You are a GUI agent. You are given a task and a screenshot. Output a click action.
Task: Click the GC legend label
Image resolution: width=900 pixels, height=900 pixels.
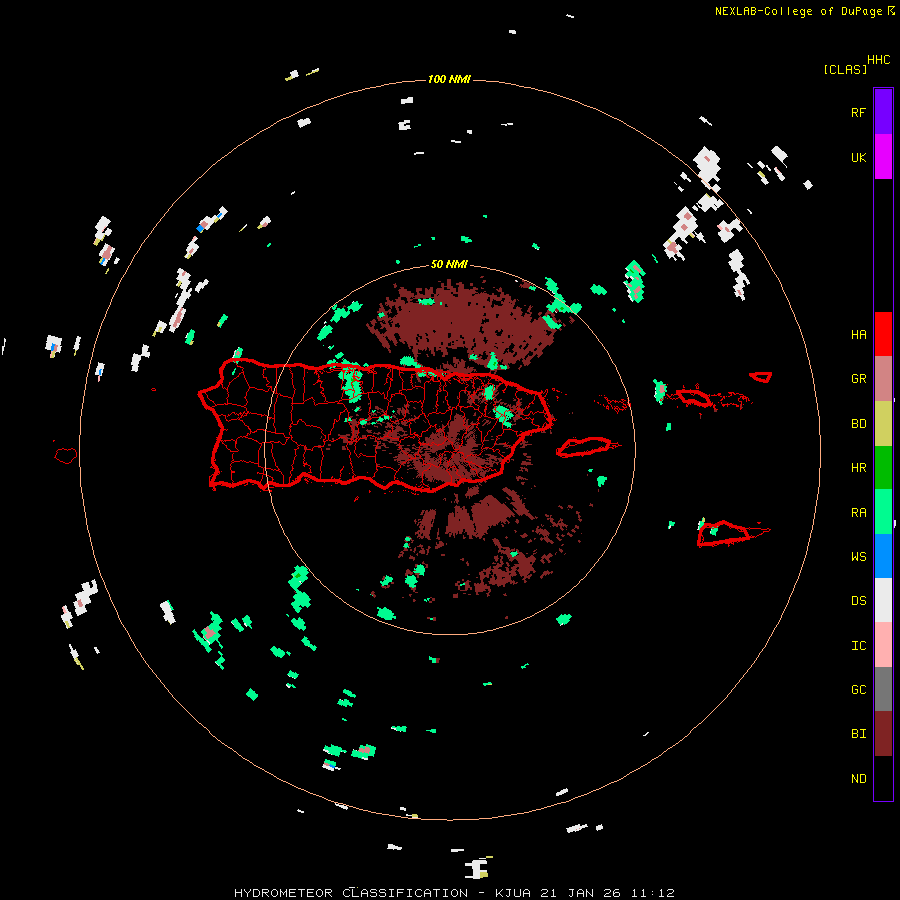[x=858, y=689]
